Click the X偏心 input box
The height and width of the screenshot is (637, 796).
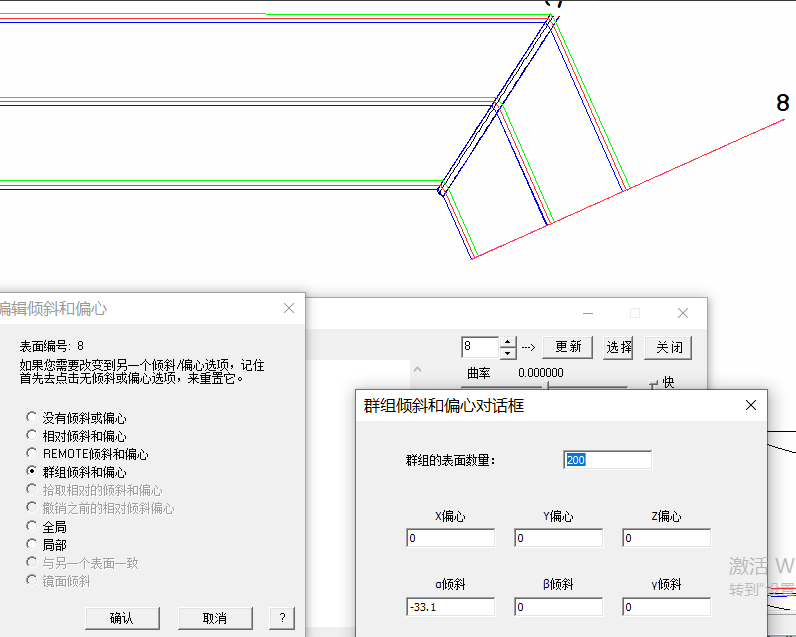450,538
